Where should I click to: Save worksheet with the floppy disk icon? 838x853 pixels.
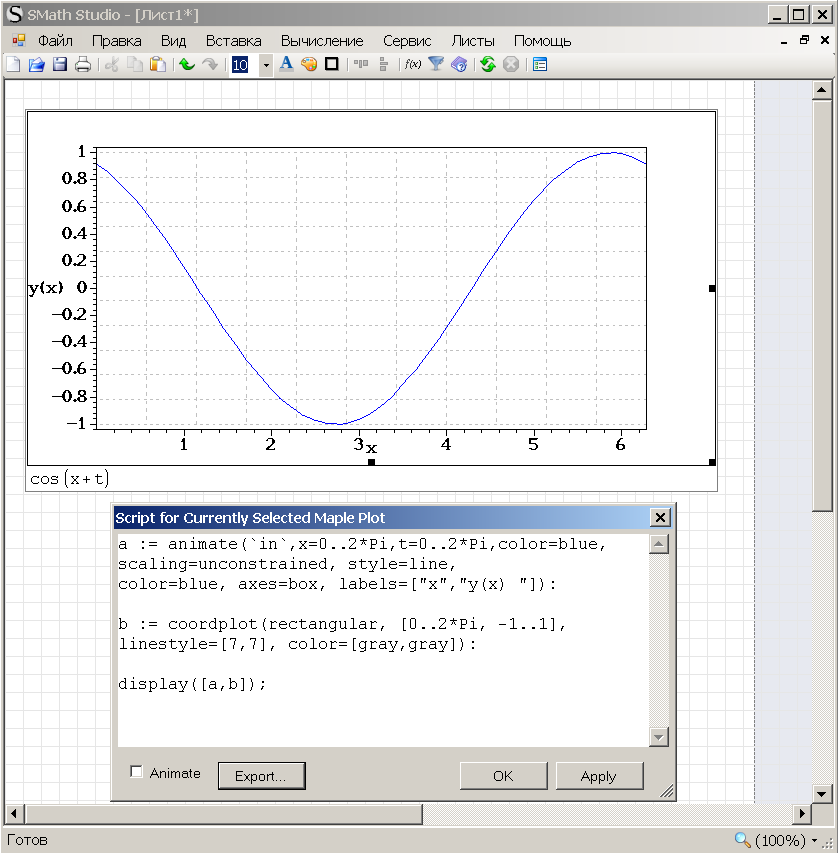(x=59, y=65)
